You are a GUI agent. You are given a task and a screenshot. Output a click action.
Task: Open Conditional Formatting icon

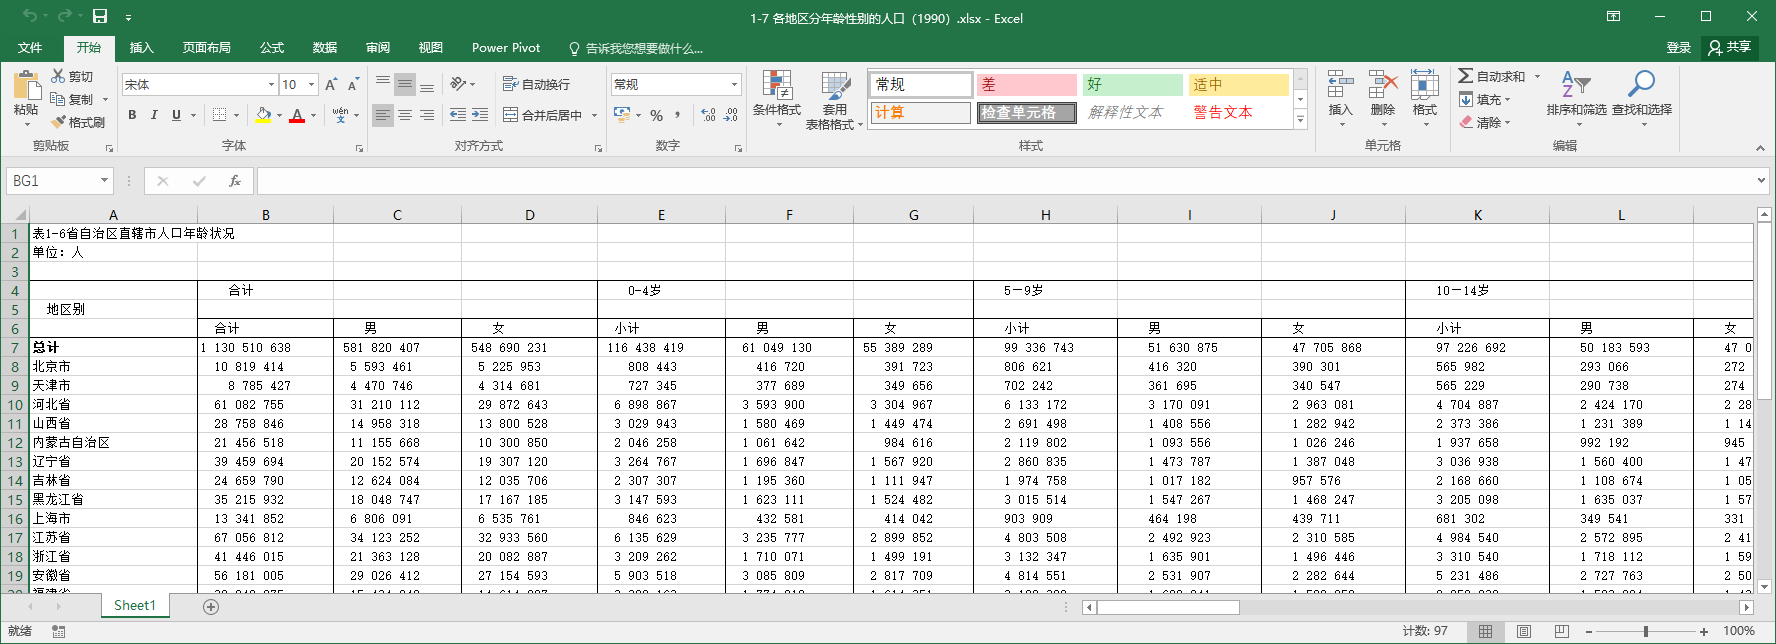(x=776, y=86)
